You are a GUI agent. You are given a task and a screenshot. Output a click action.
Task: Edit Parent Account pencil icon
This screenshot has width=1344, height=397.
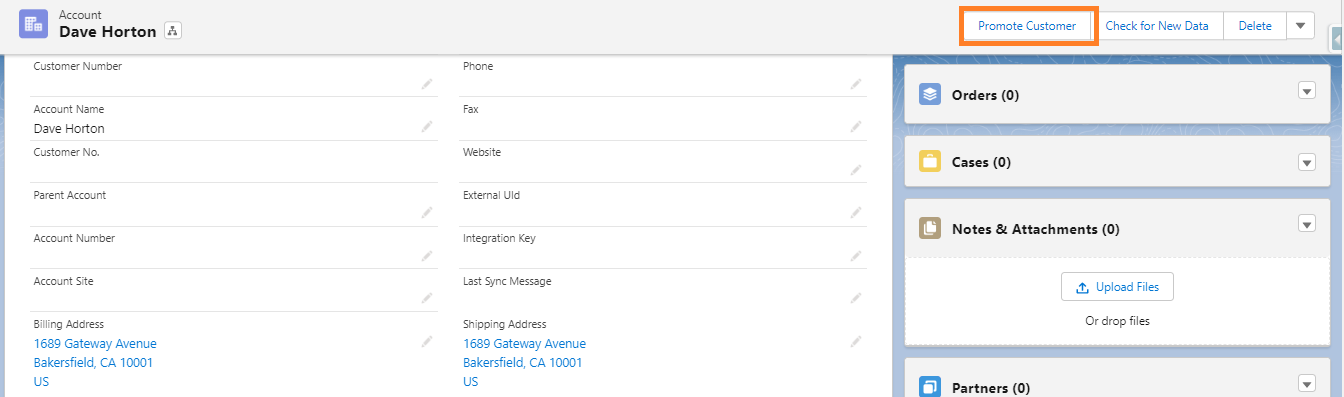pos(427,212)
